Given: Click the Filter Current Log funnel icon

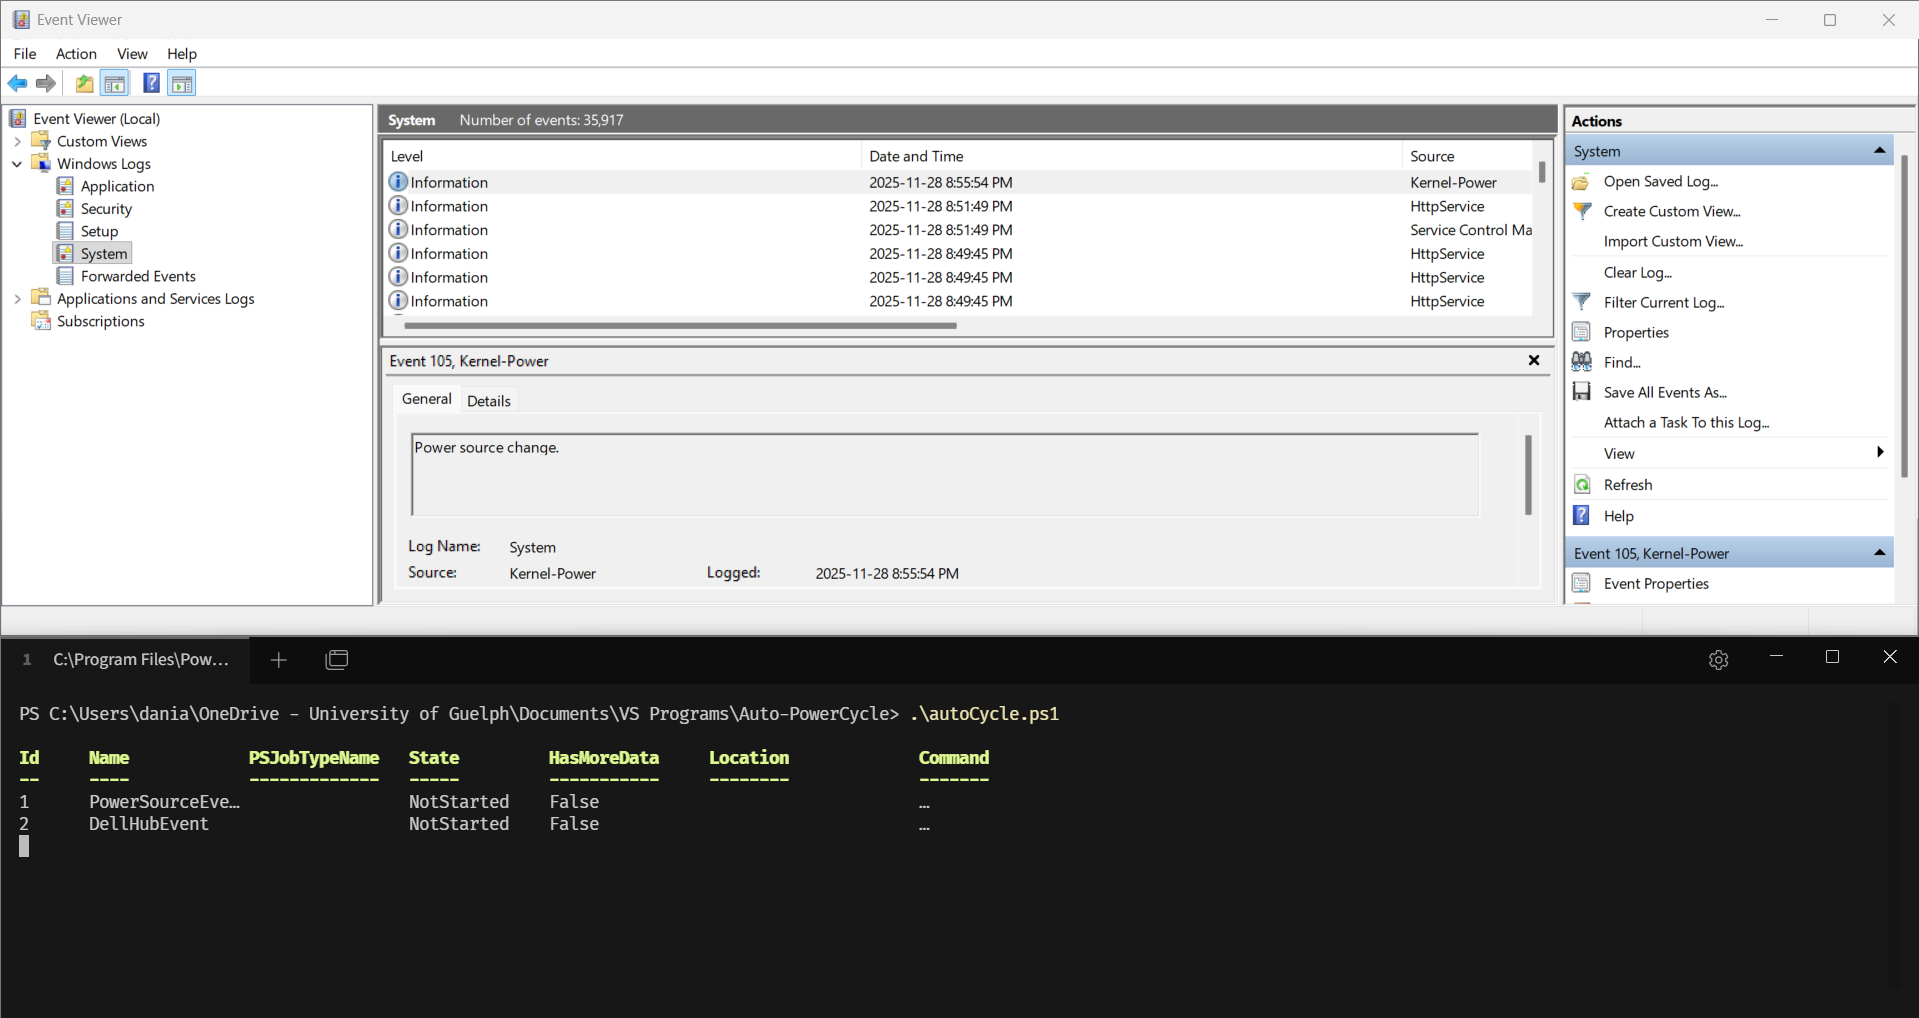Looking at the screenshot, I should coord(1582,302).
